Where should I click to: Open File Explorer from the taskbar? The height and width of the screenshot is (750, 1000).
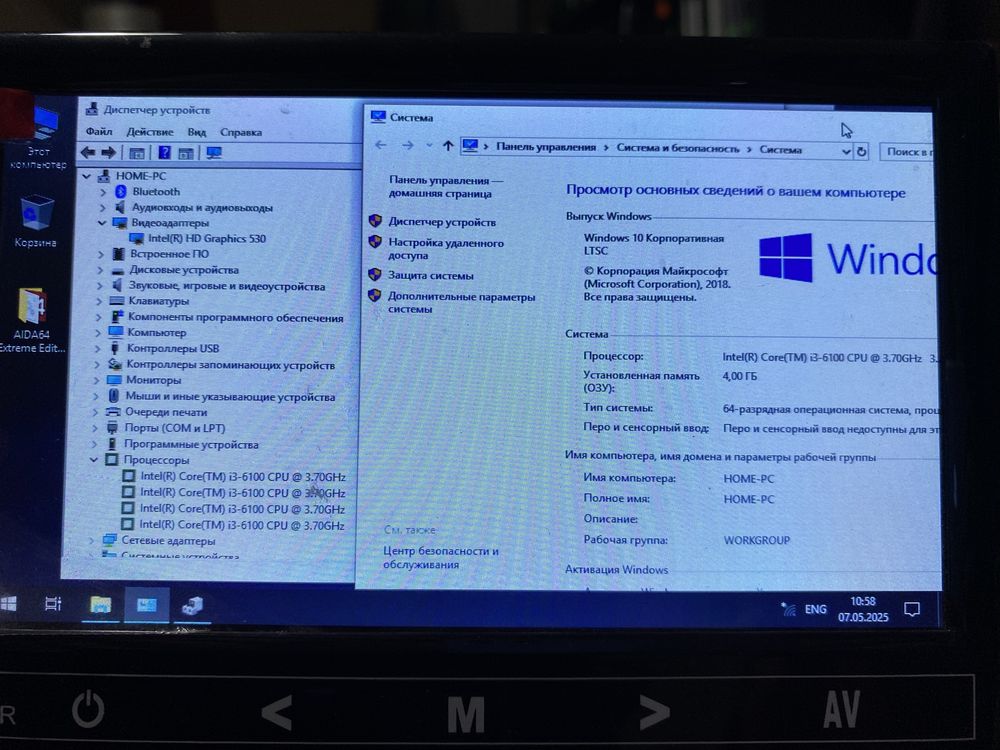coord(101,605)
